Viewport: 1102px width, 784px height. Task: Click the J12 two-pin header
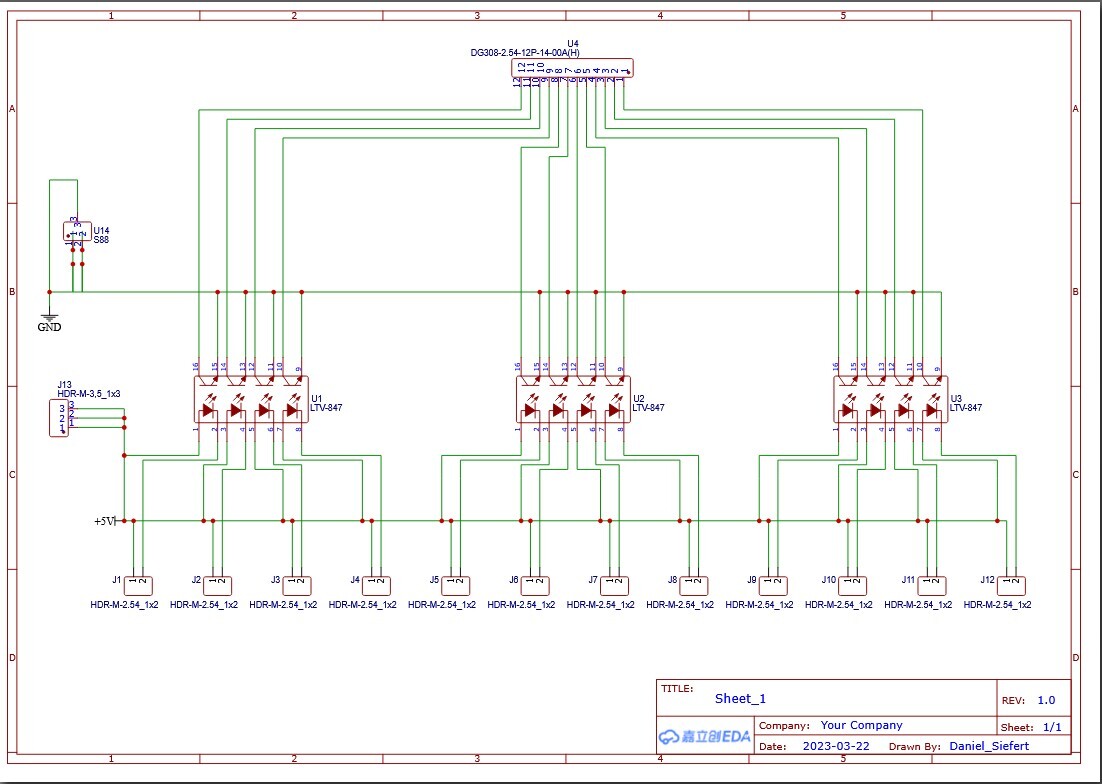(1010, 586)
